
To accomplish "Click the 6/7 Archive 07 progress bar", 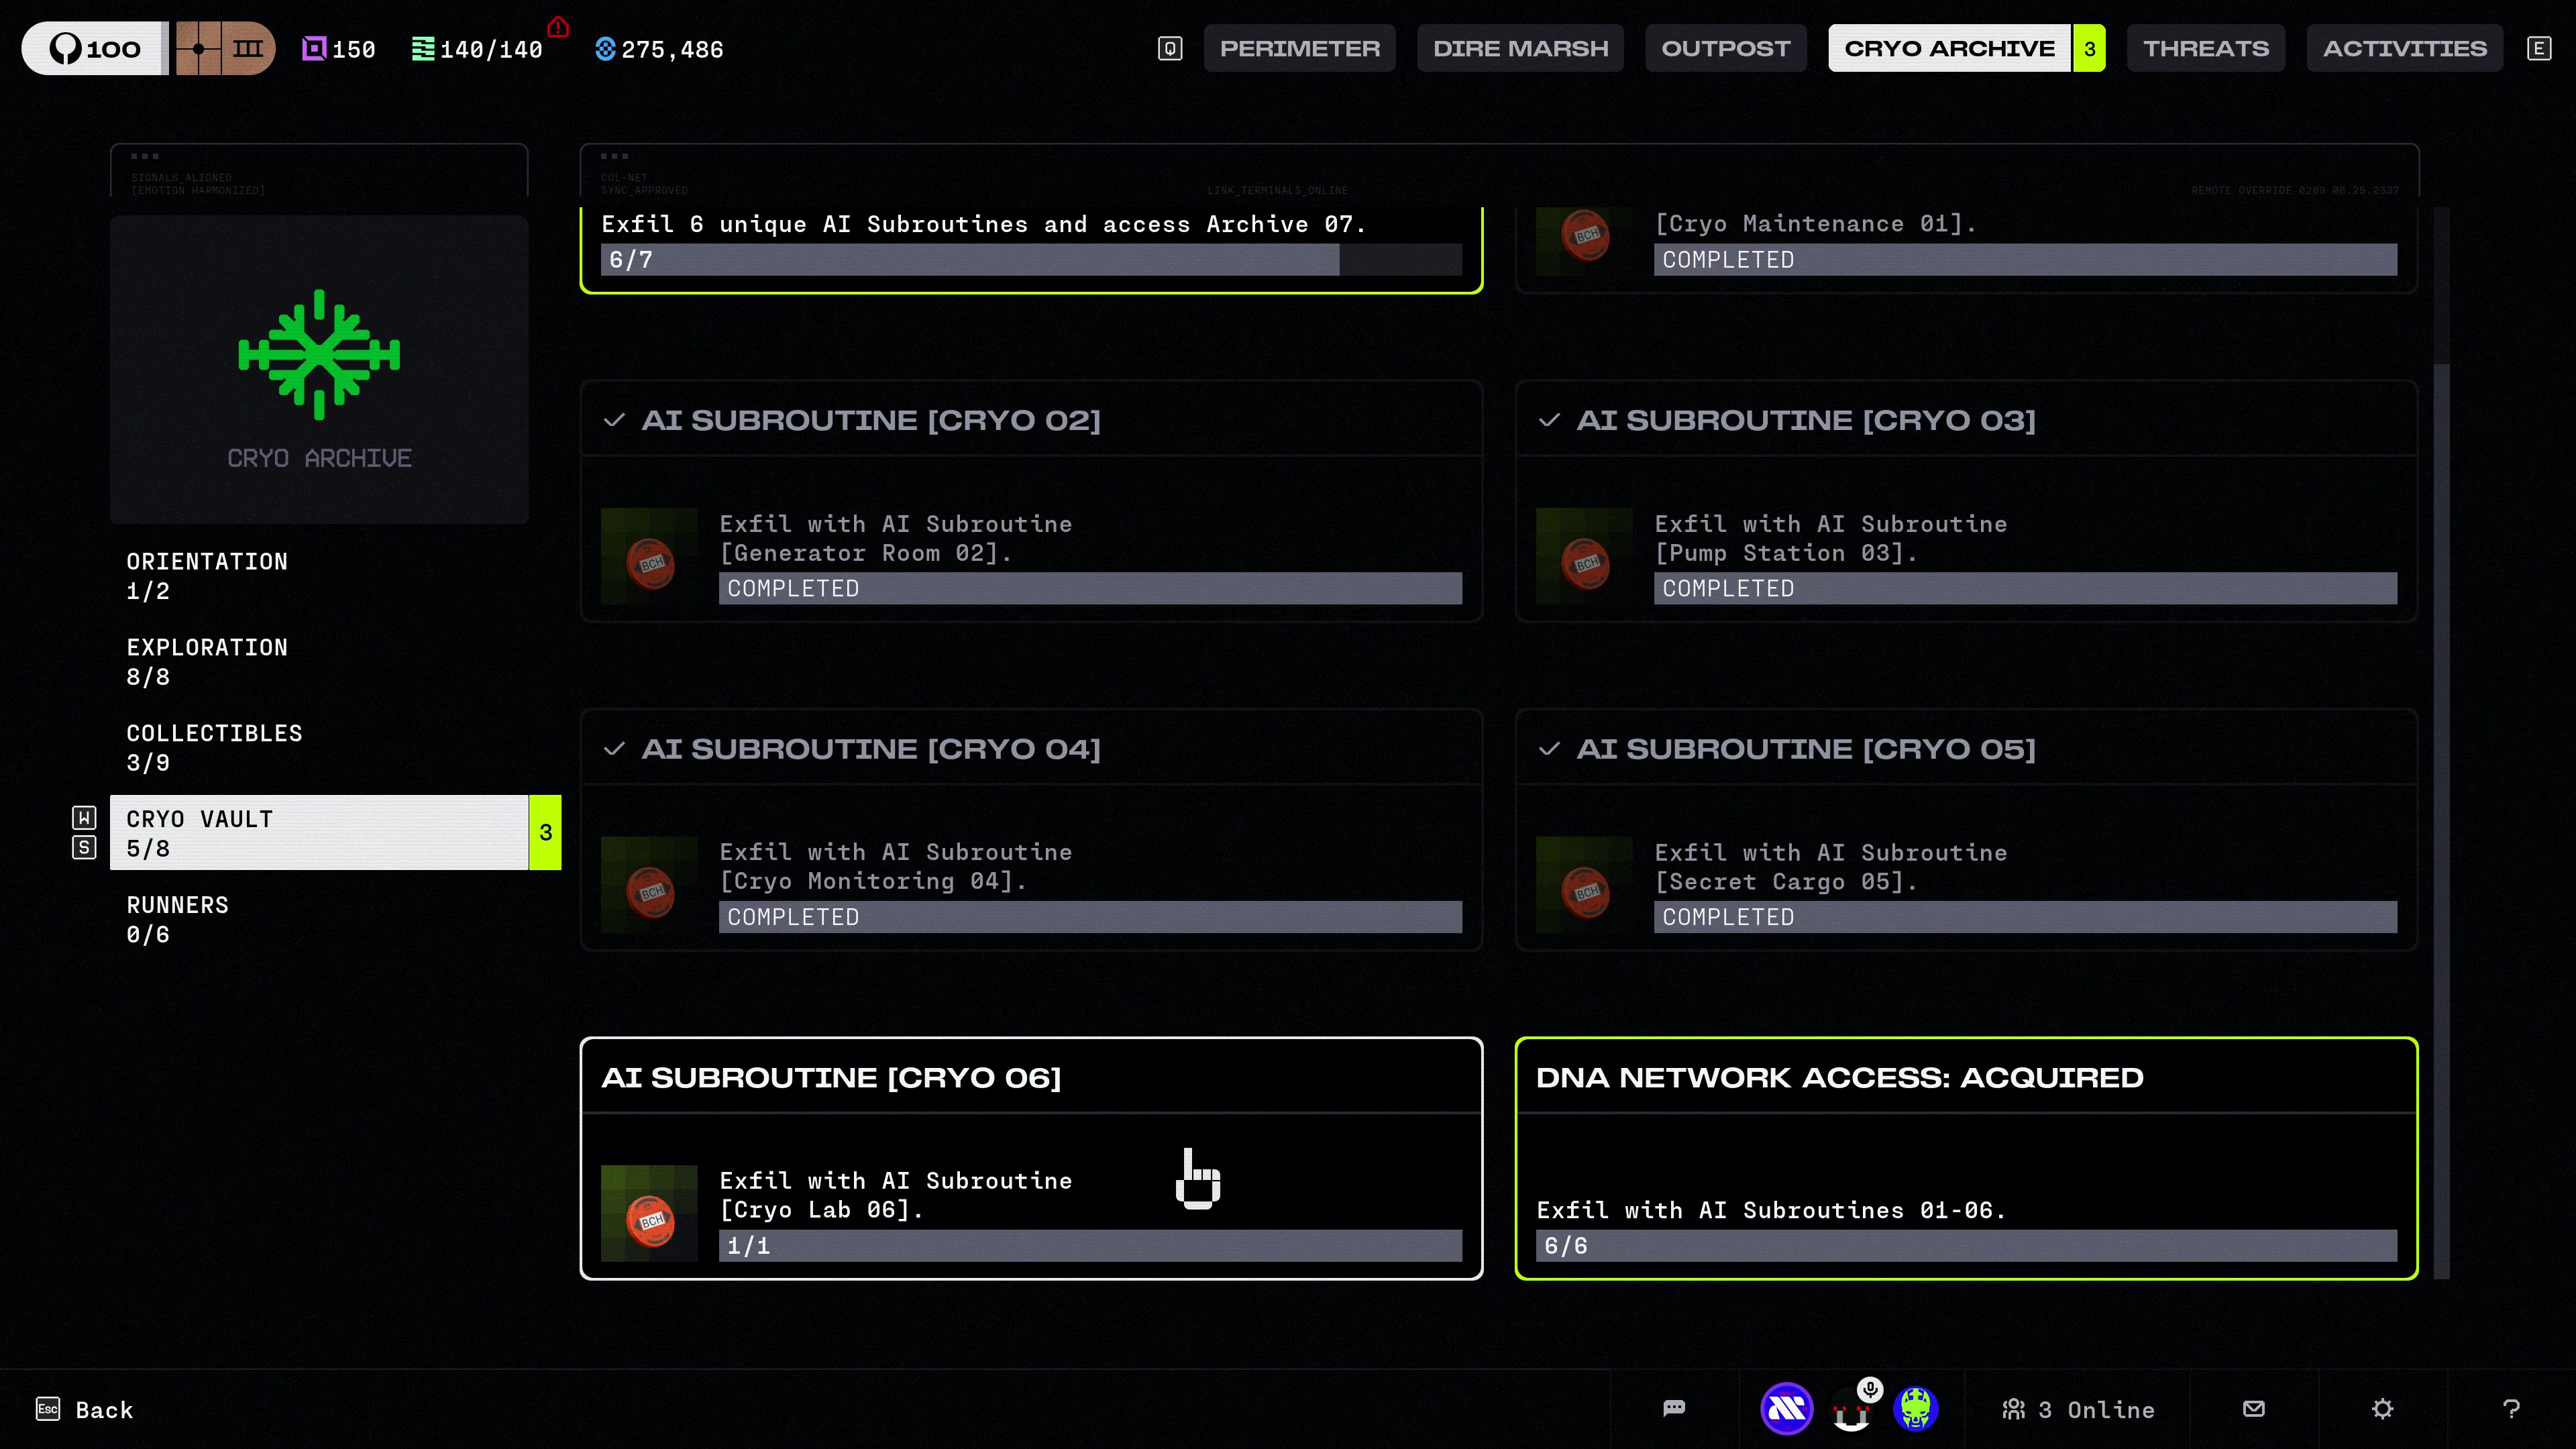I will tap(1031, 260).
